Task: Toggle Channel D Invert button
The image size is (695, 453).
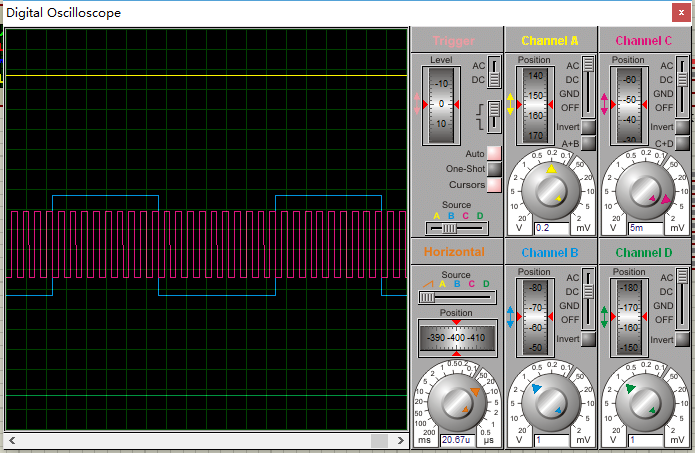Action: coord(683,339)
